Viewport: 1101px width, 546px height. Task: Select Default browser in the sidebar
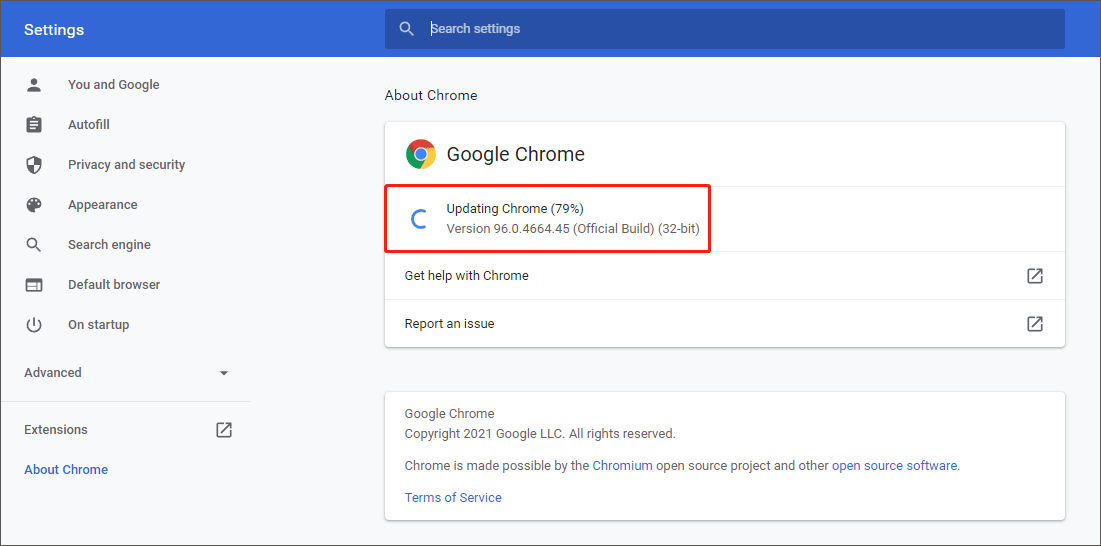point(114,285)
